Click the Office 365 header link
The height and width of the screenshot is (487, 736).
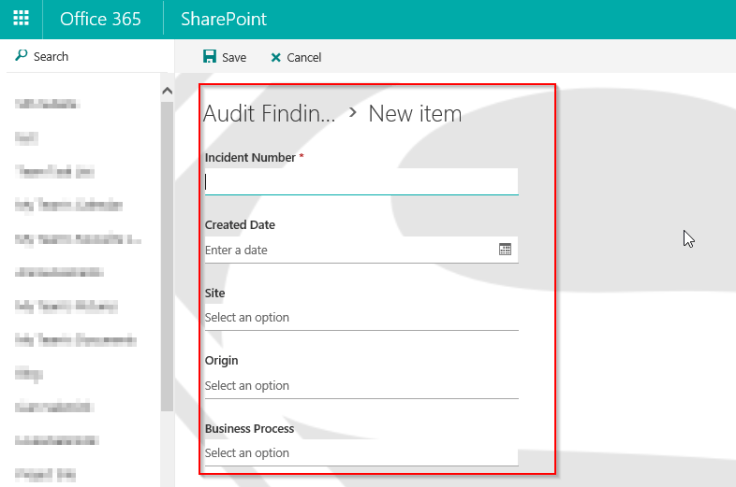[100, 19]
